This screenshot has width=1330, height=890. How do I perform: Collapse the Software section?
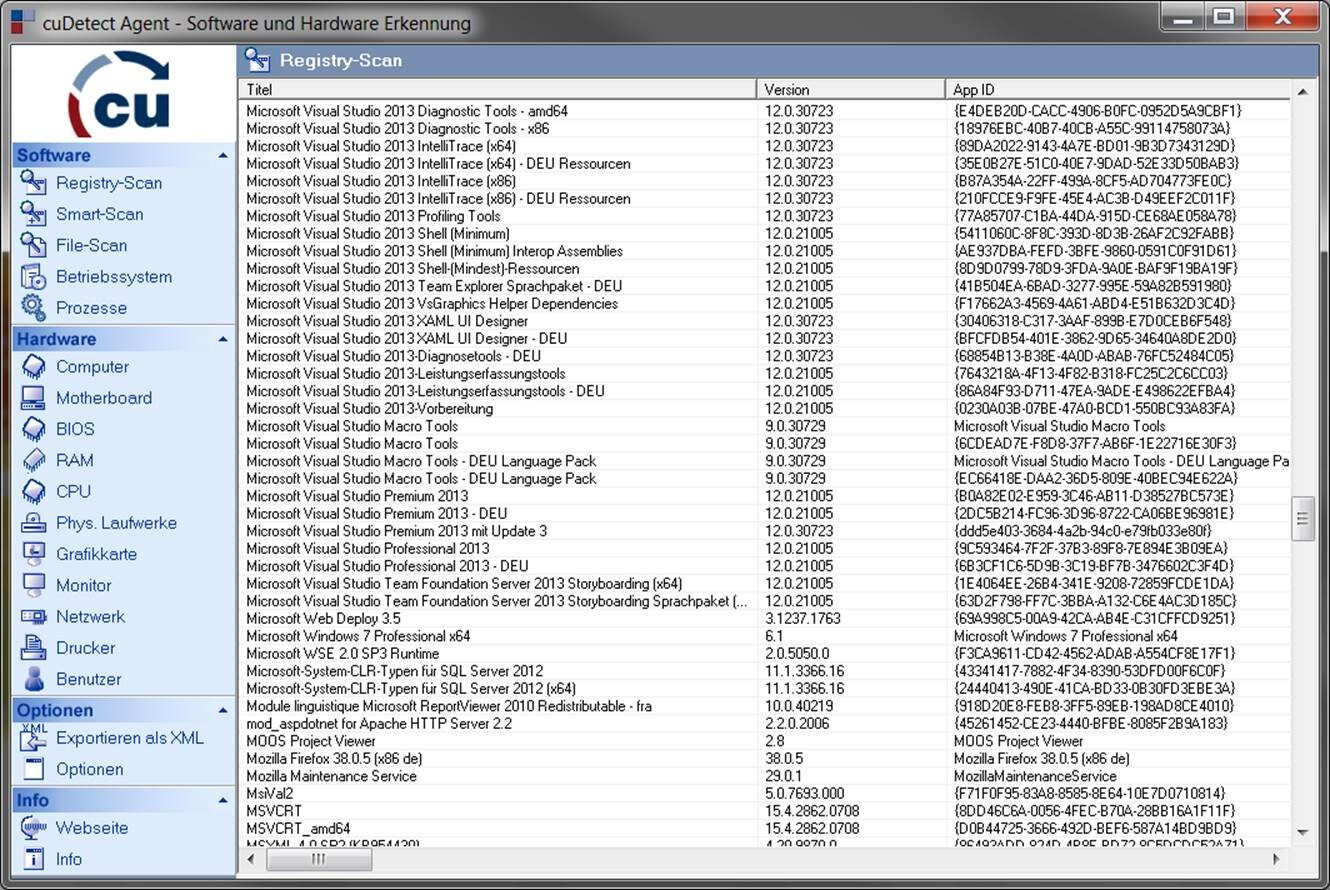pos(222,156)
